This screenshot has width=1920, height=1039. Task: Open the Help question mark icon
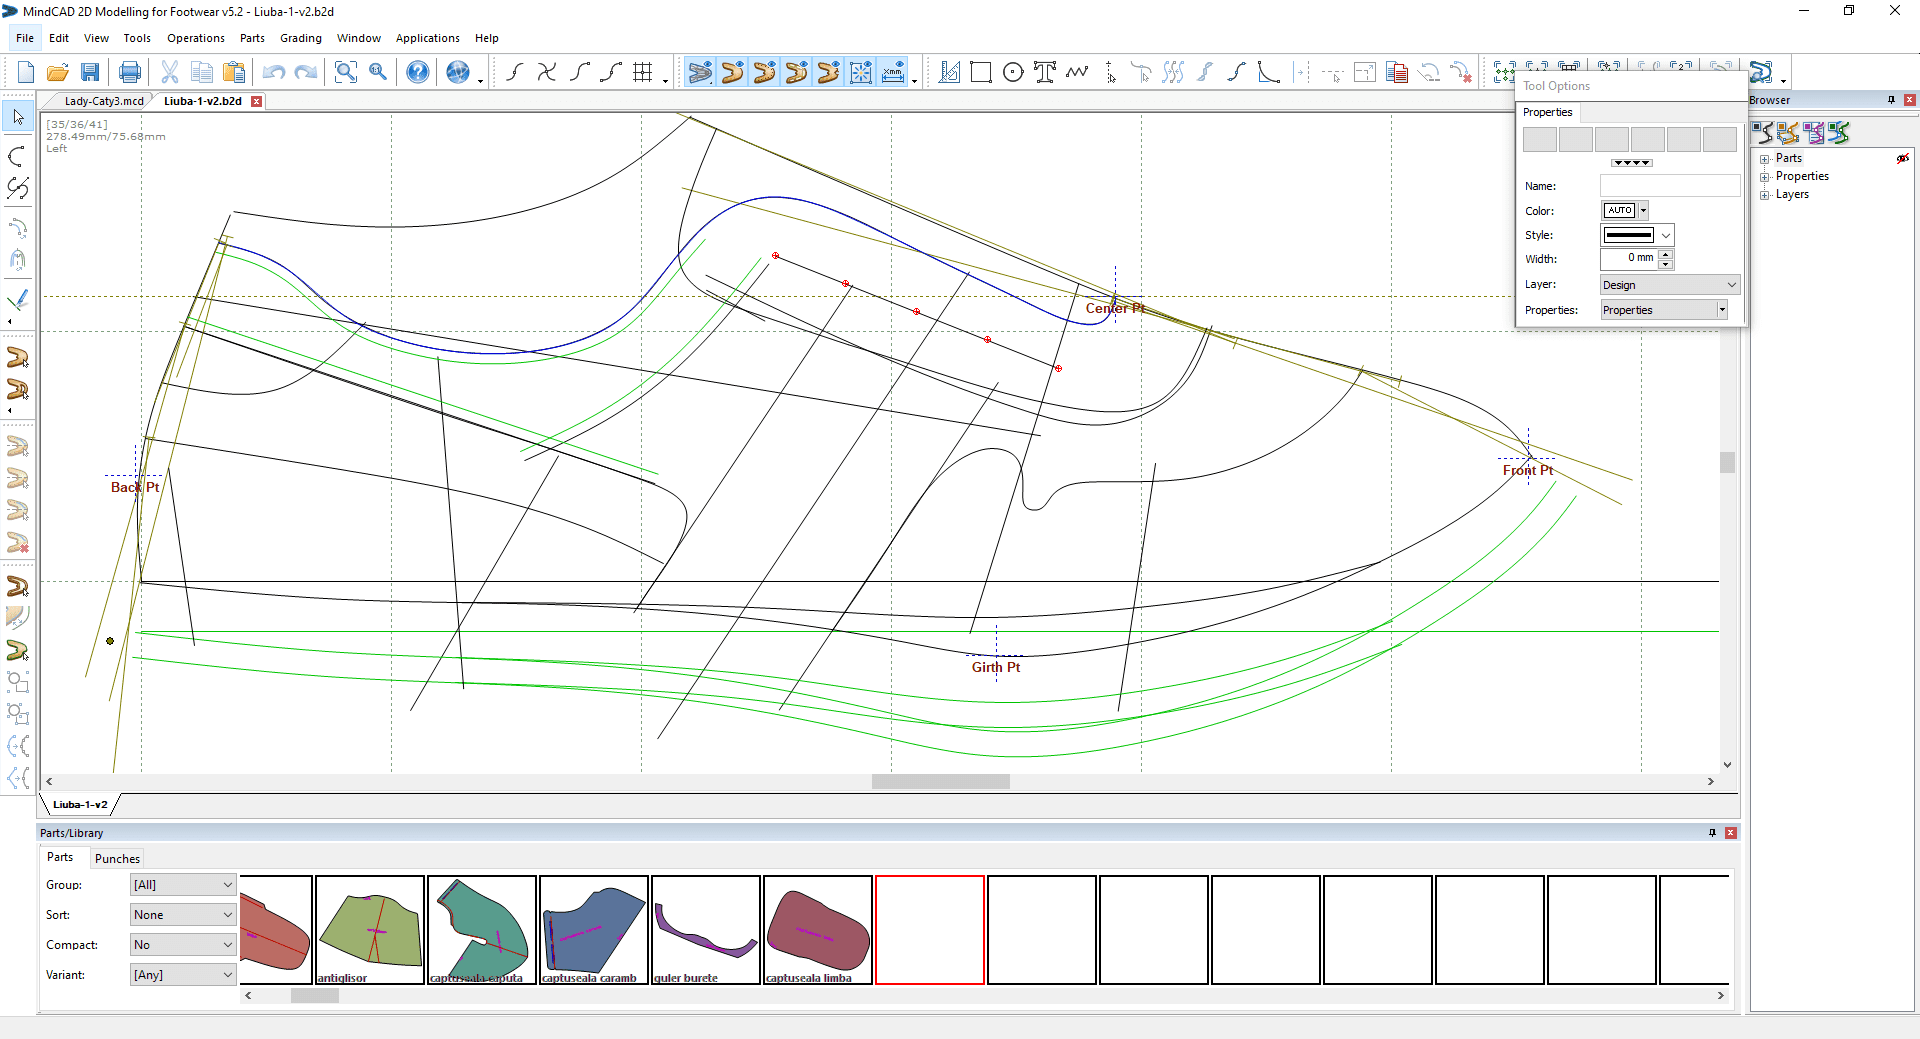tap(418, 72)
